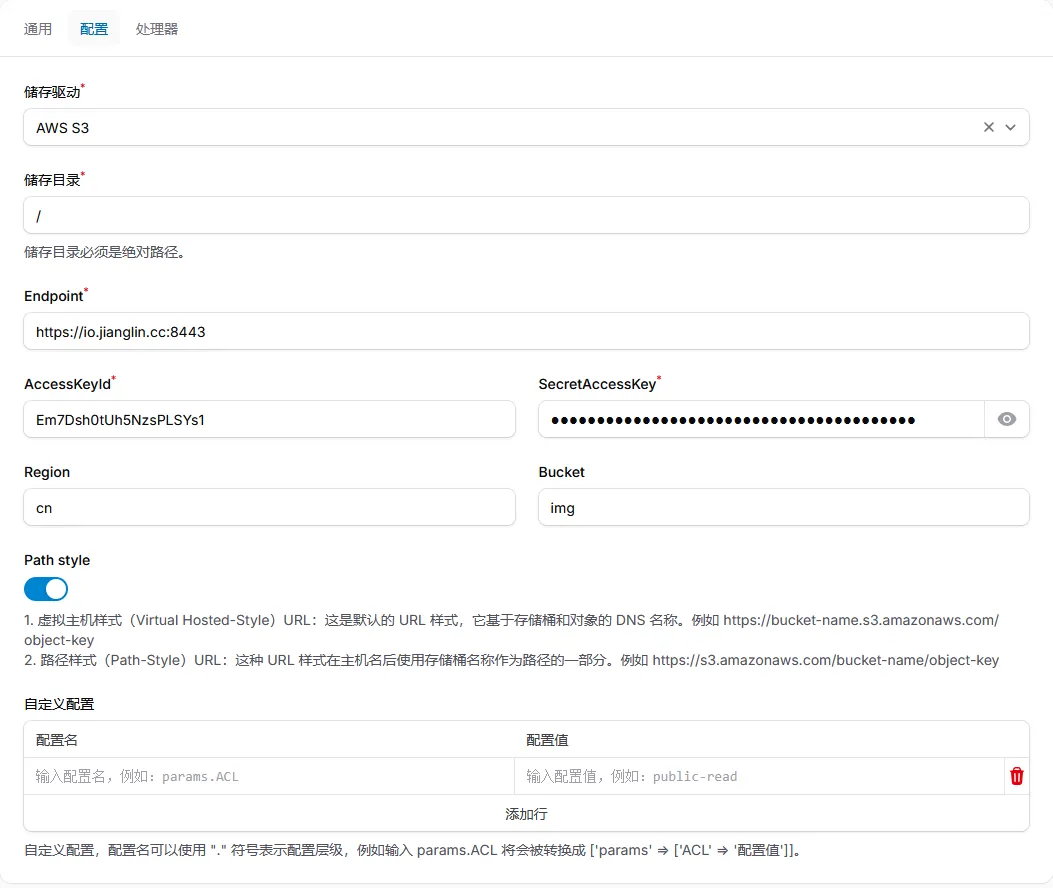The image size is (1053, 888).
Task: Click the 配置值 input in custom config
Action: pos(760,776)
